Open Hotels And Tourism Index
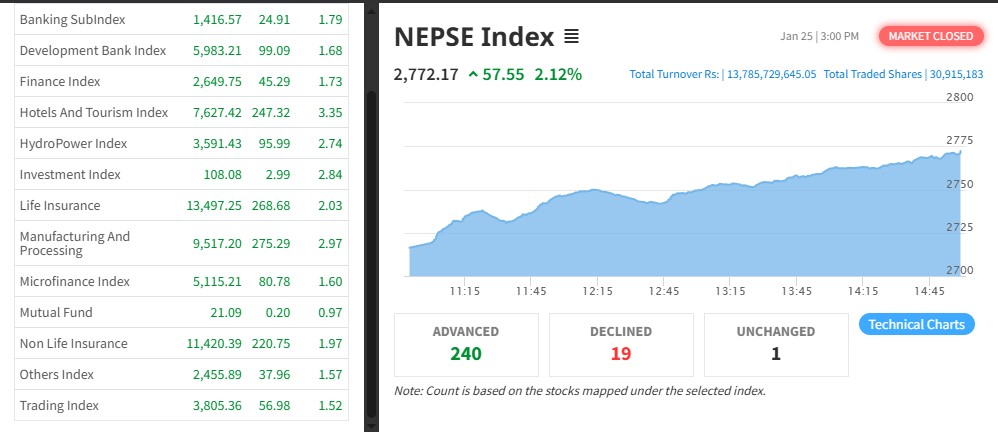The width and height of the screenshot is (998, 432). click(x=93, y=113)
